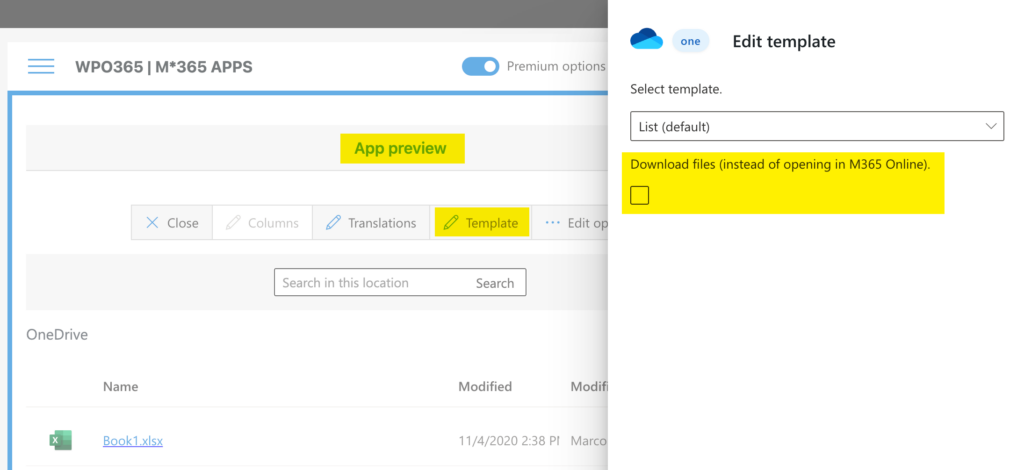1024x470 pixels.
Task: Click the App preview heading
Action: click(400, 148)
